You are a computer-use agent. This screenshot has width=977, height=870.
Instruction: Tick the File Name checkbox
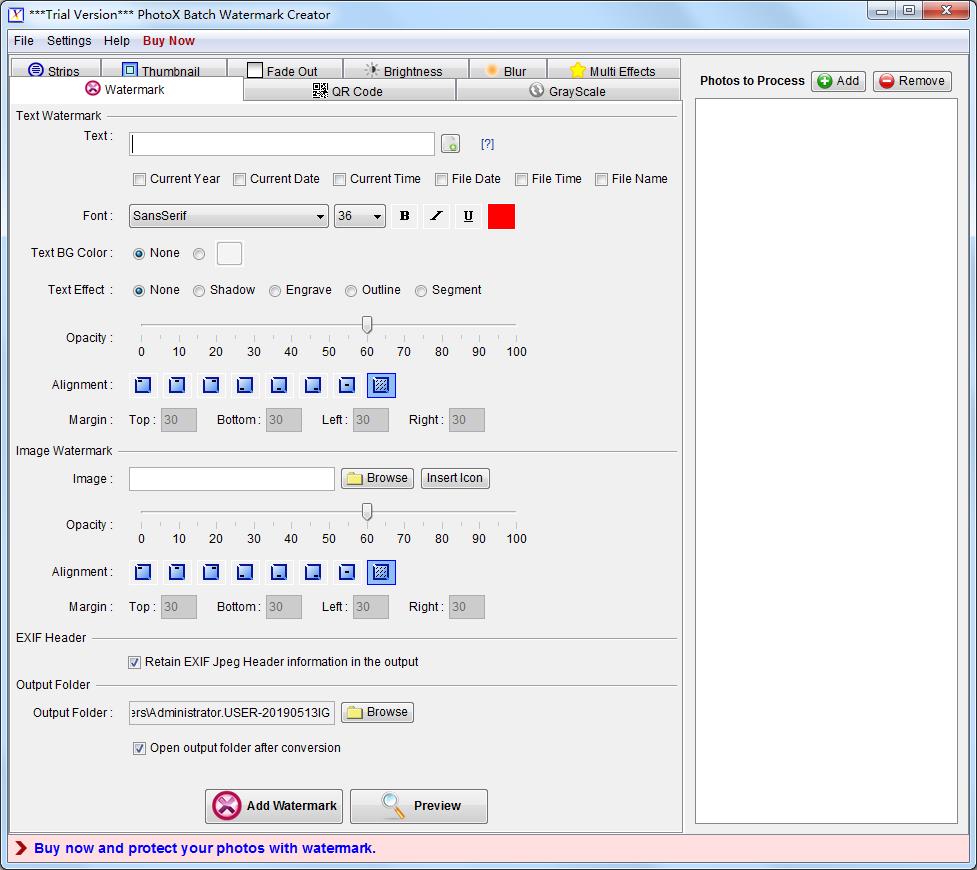pyautogui.click(x=601, y=179)
